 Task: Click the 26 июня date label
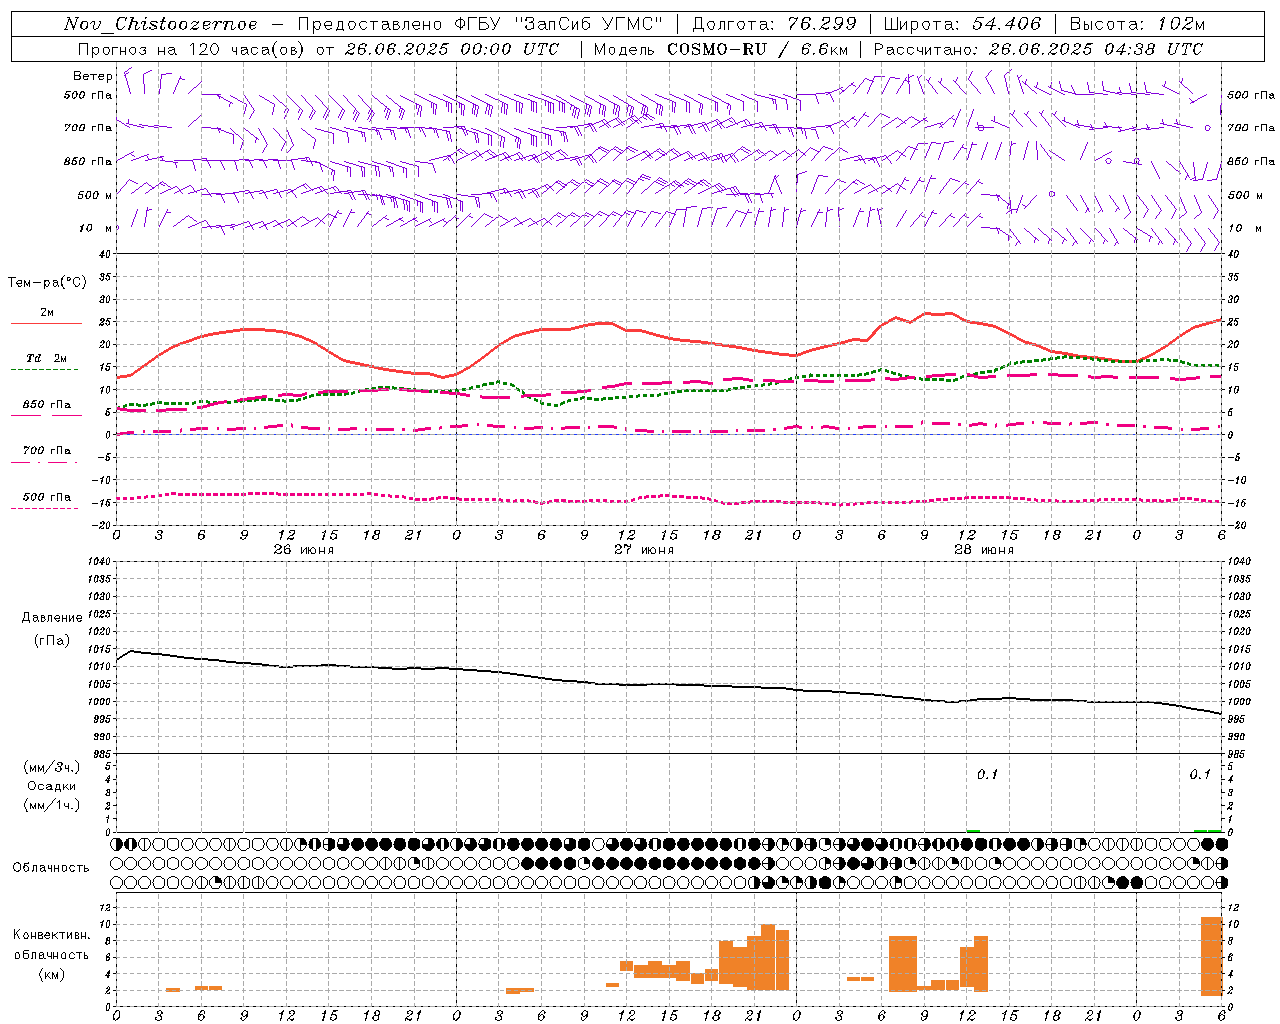point(303,550)
